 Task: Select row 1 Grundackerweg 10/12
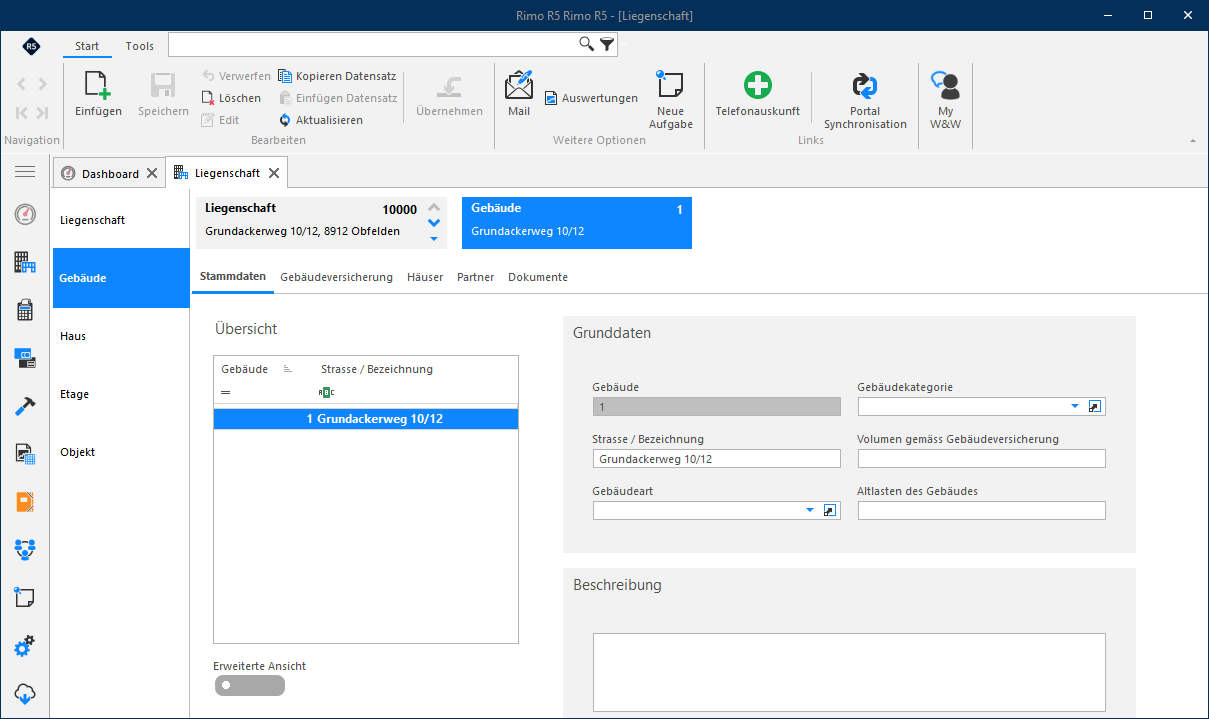366,419
